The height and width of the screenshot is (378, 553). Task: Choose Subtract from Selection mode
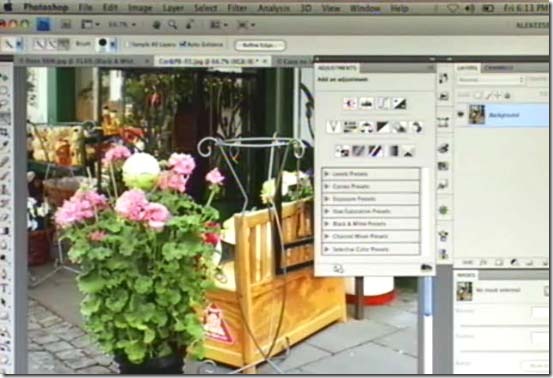click(63, 44)
